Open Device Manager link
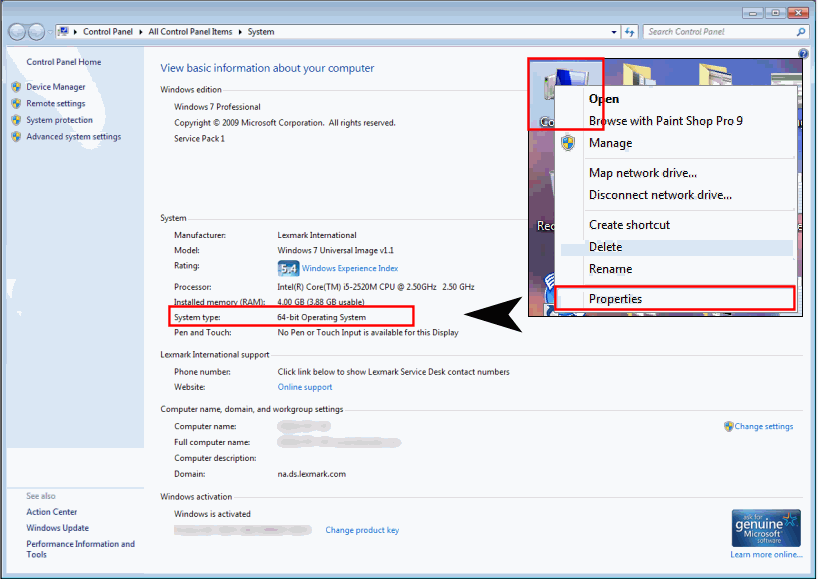The height and width of the screenshot is (579, 818). pos(56,87)
